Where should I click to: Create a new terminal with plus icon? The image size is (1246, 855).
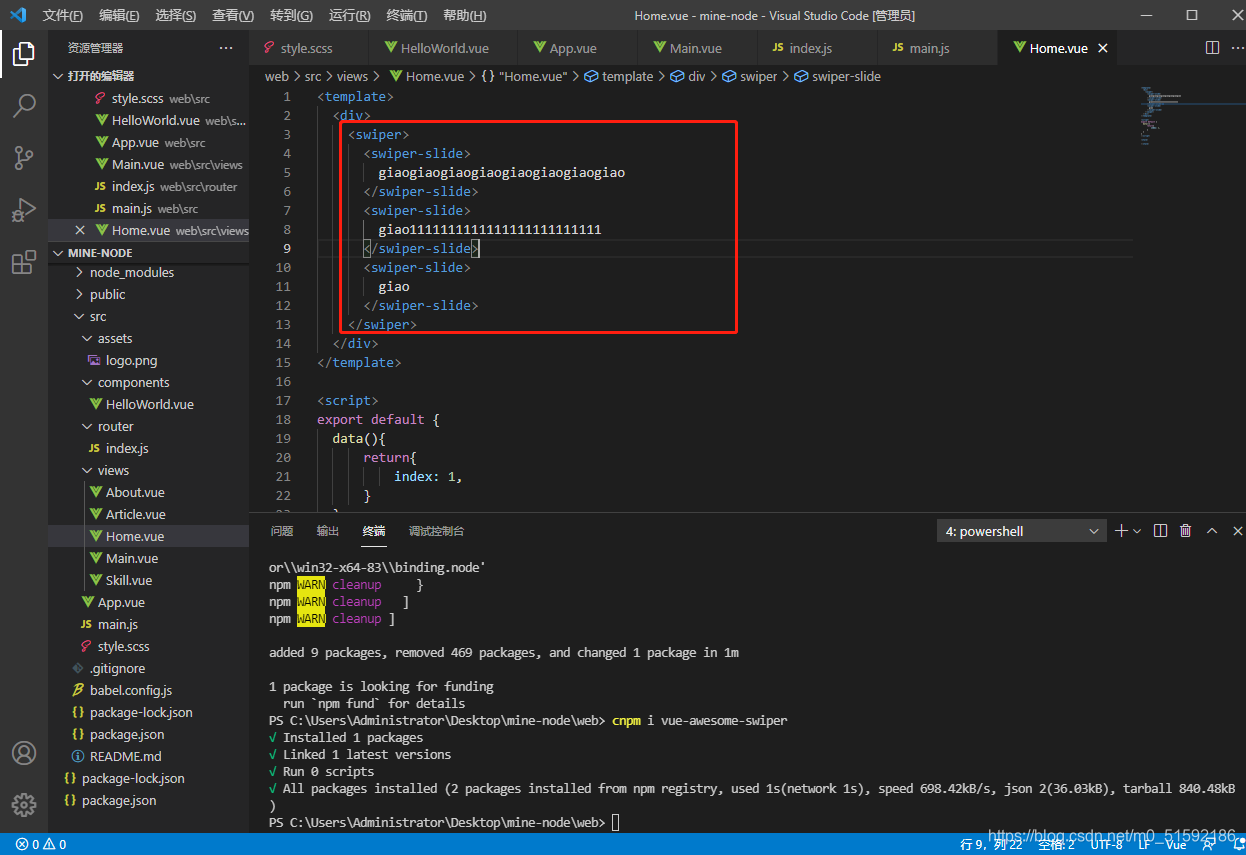1121,531
